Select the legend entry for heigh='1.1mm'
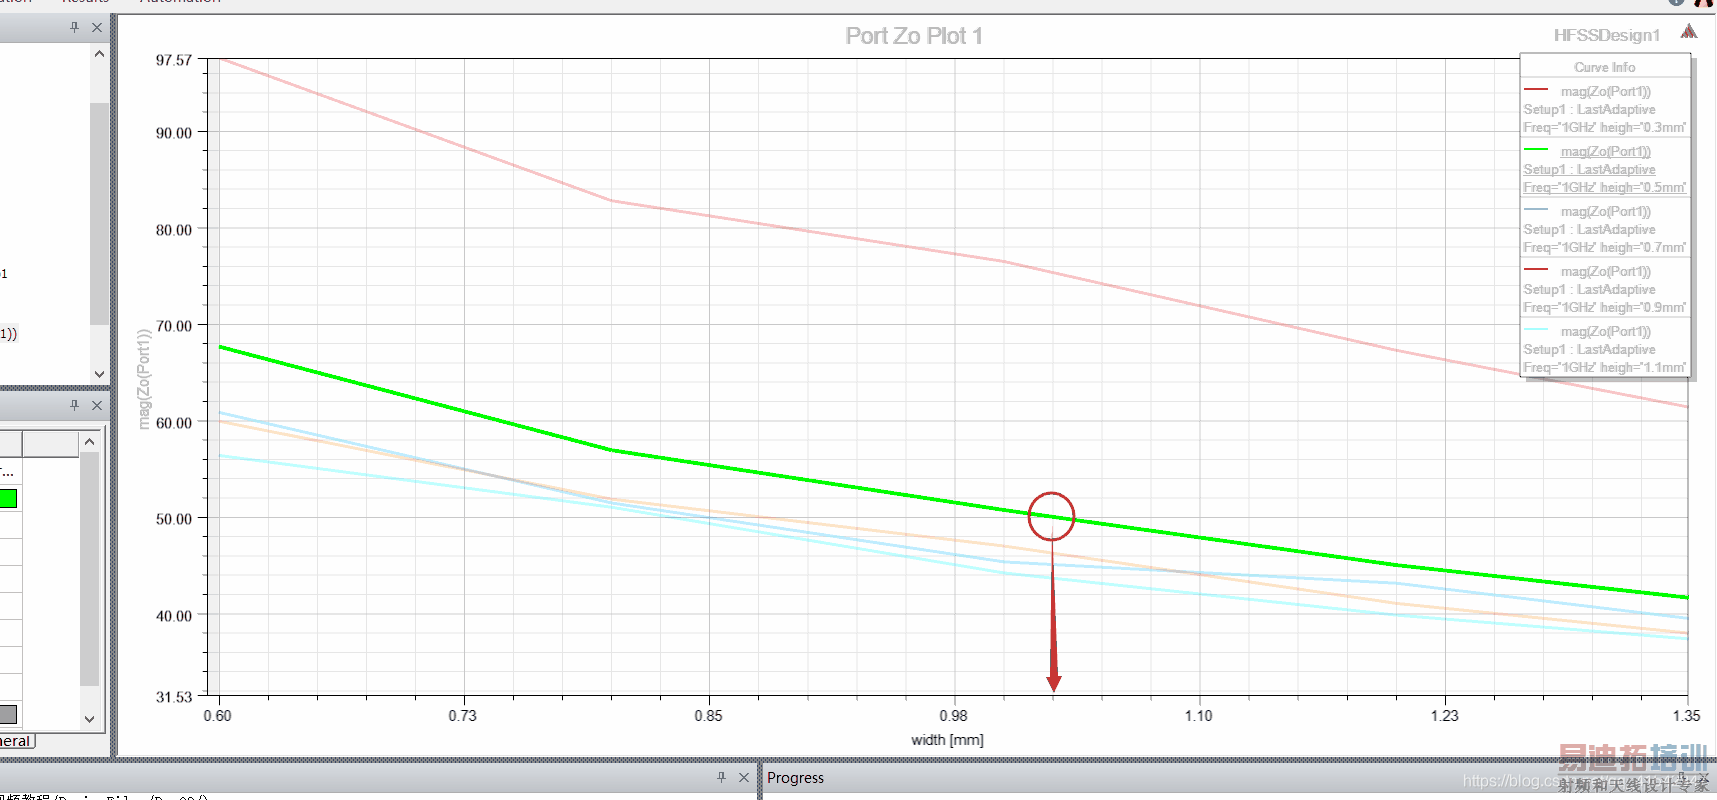This screenshot has width=1717, height=800. pos(1605,349)
